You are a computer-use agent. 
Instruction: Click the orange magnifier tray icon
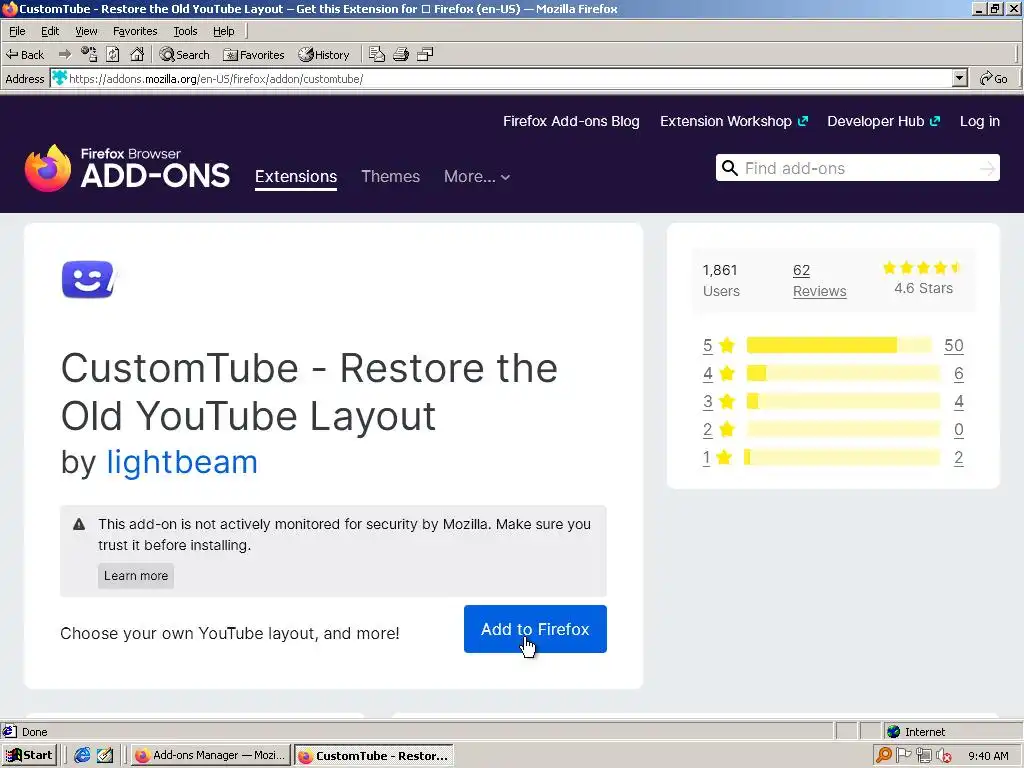[x=884, y=756]
